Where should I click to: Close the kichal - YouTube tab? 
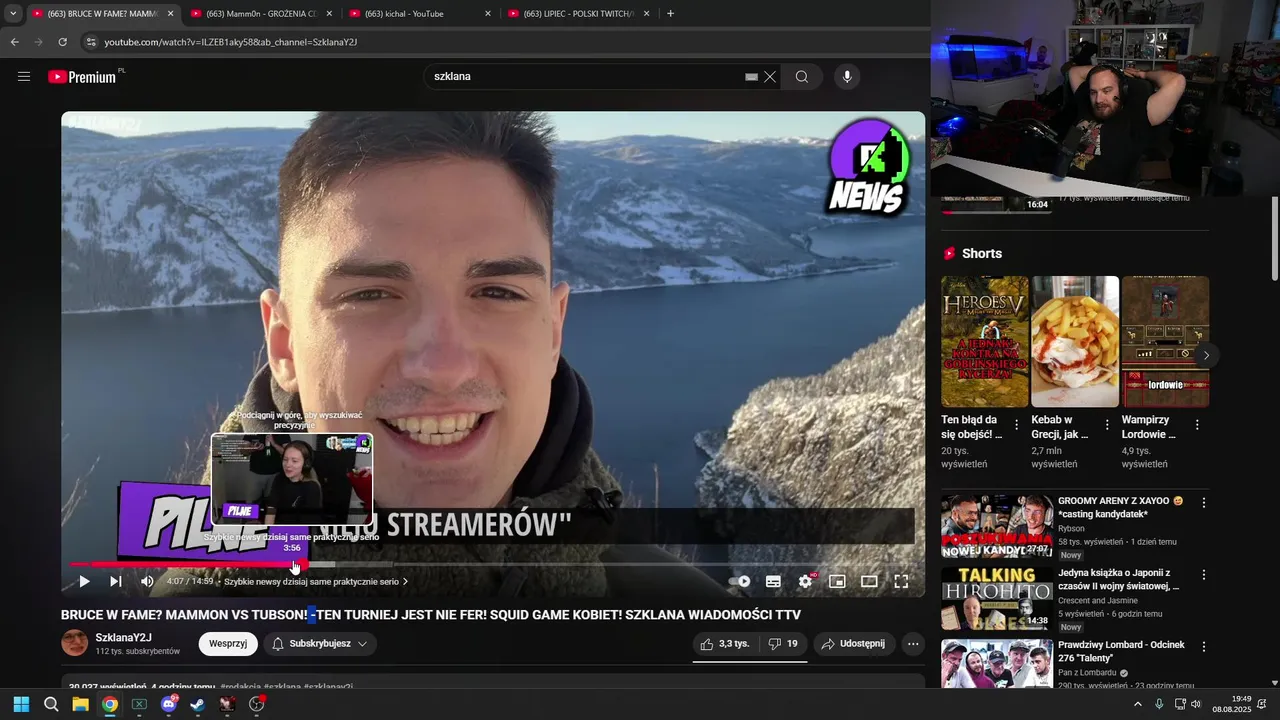[x=488, y=14]
